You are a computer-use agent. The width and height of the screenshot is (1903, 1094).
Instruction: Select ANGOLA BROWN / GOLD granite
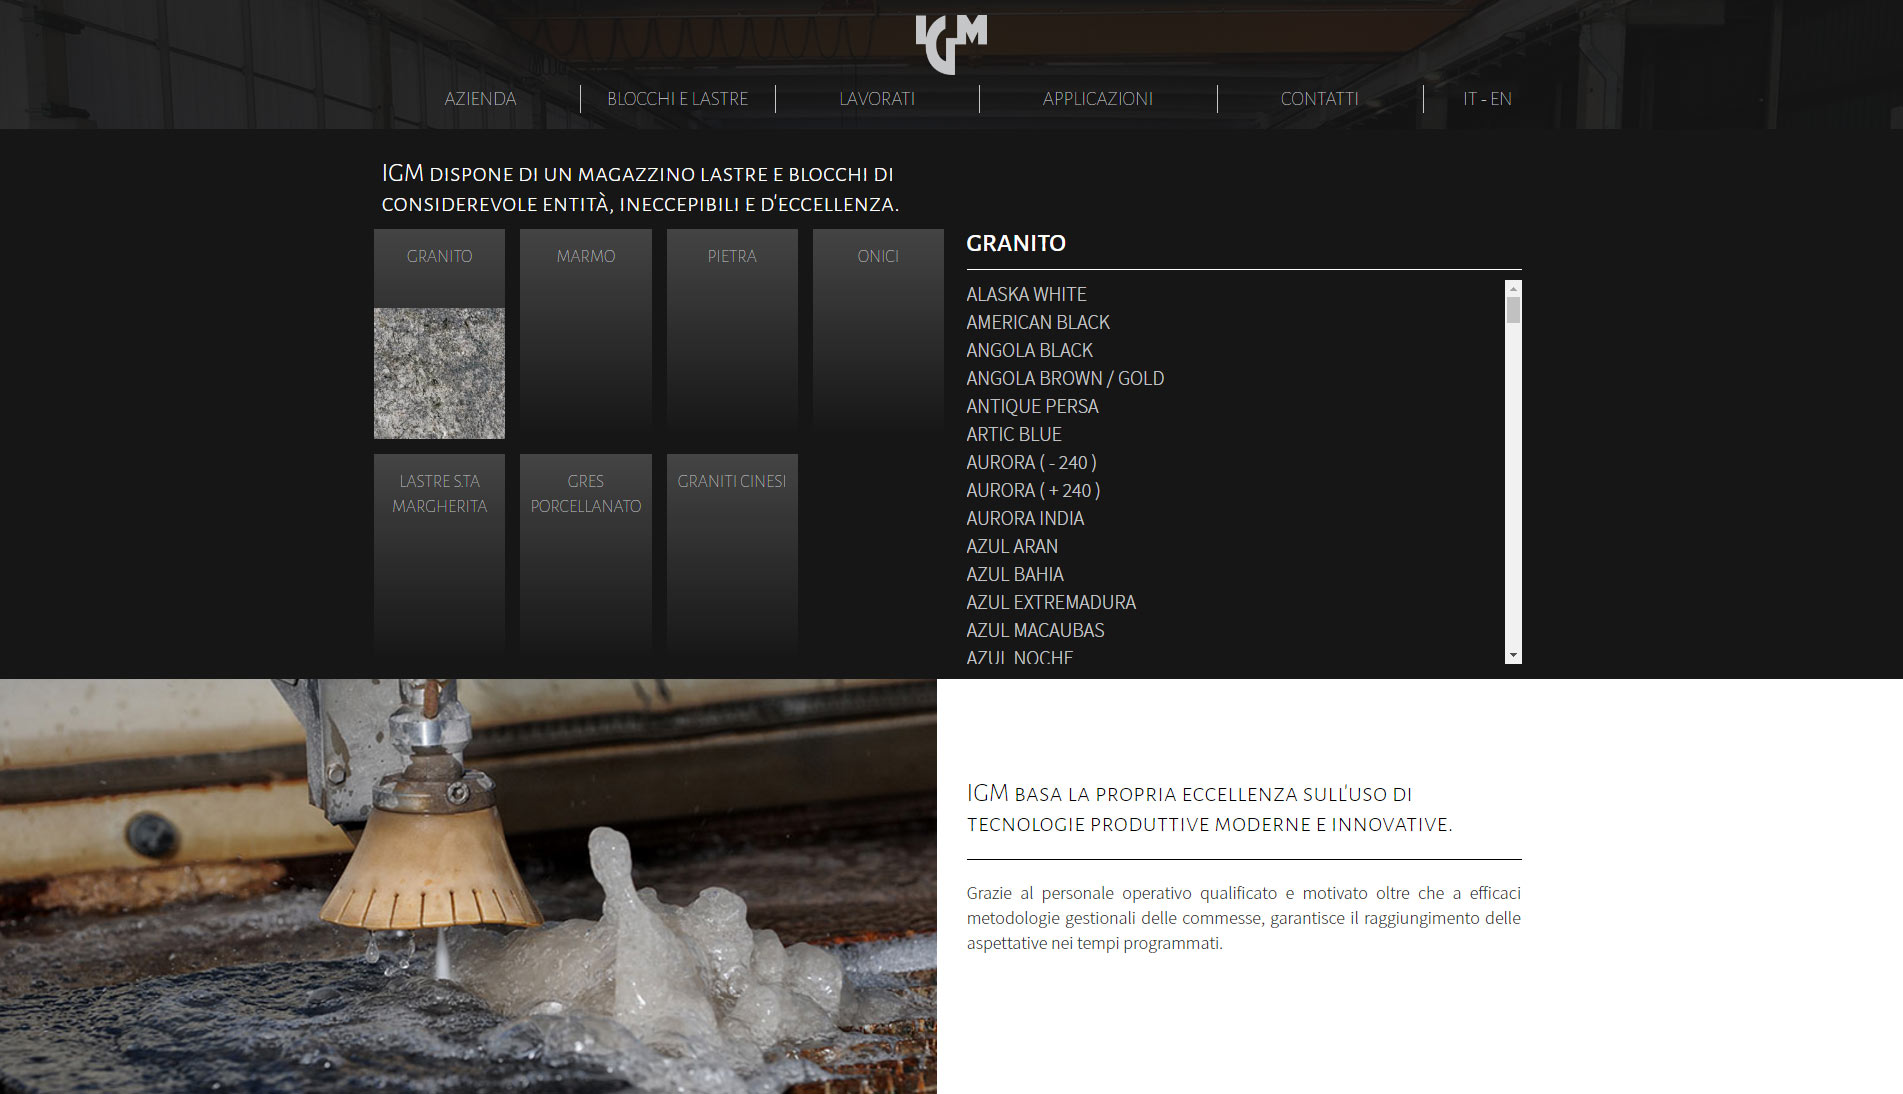(x=1065, y=378)
